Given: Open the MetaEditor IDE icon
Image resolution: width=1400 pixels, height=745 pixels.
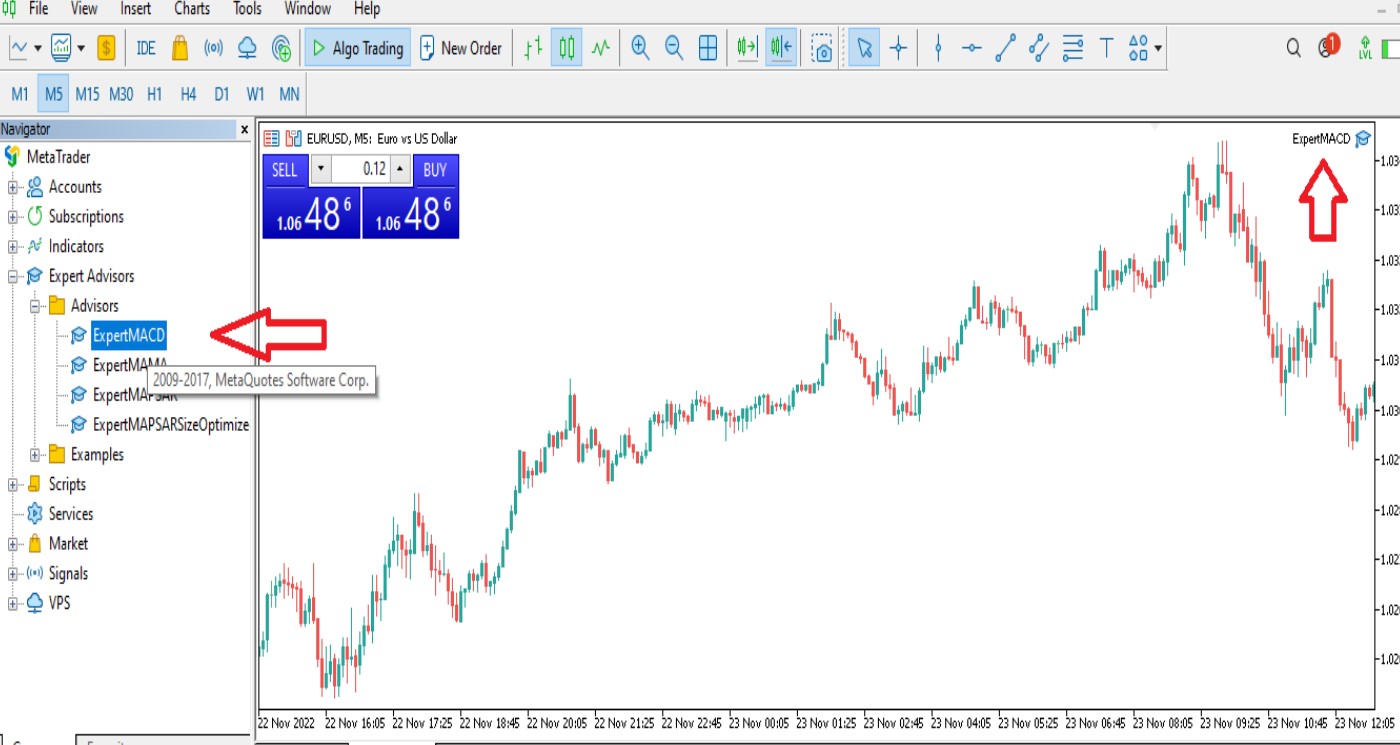Looking at the screenshot, I should [146, 48].
